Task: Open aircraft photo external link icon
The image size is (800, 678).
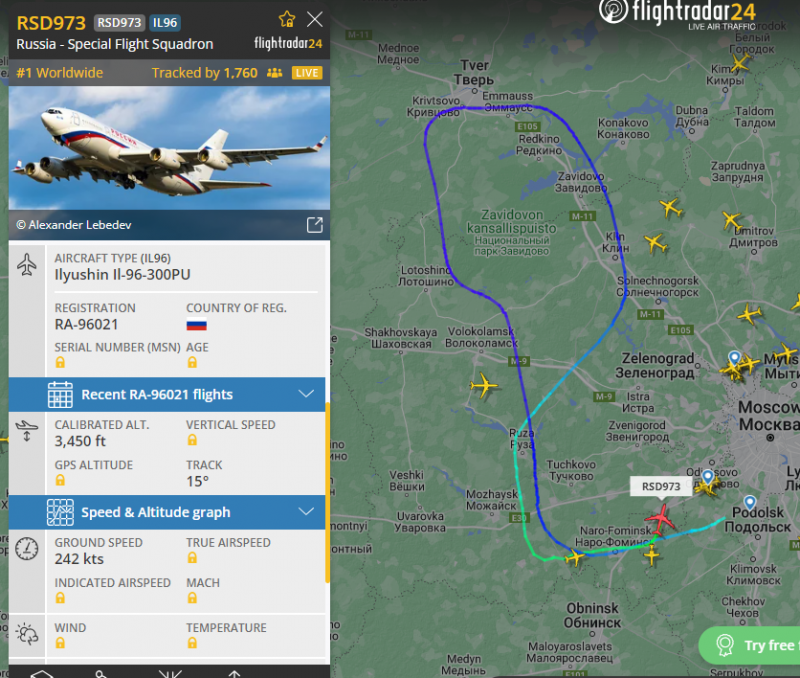Action: 314,224
